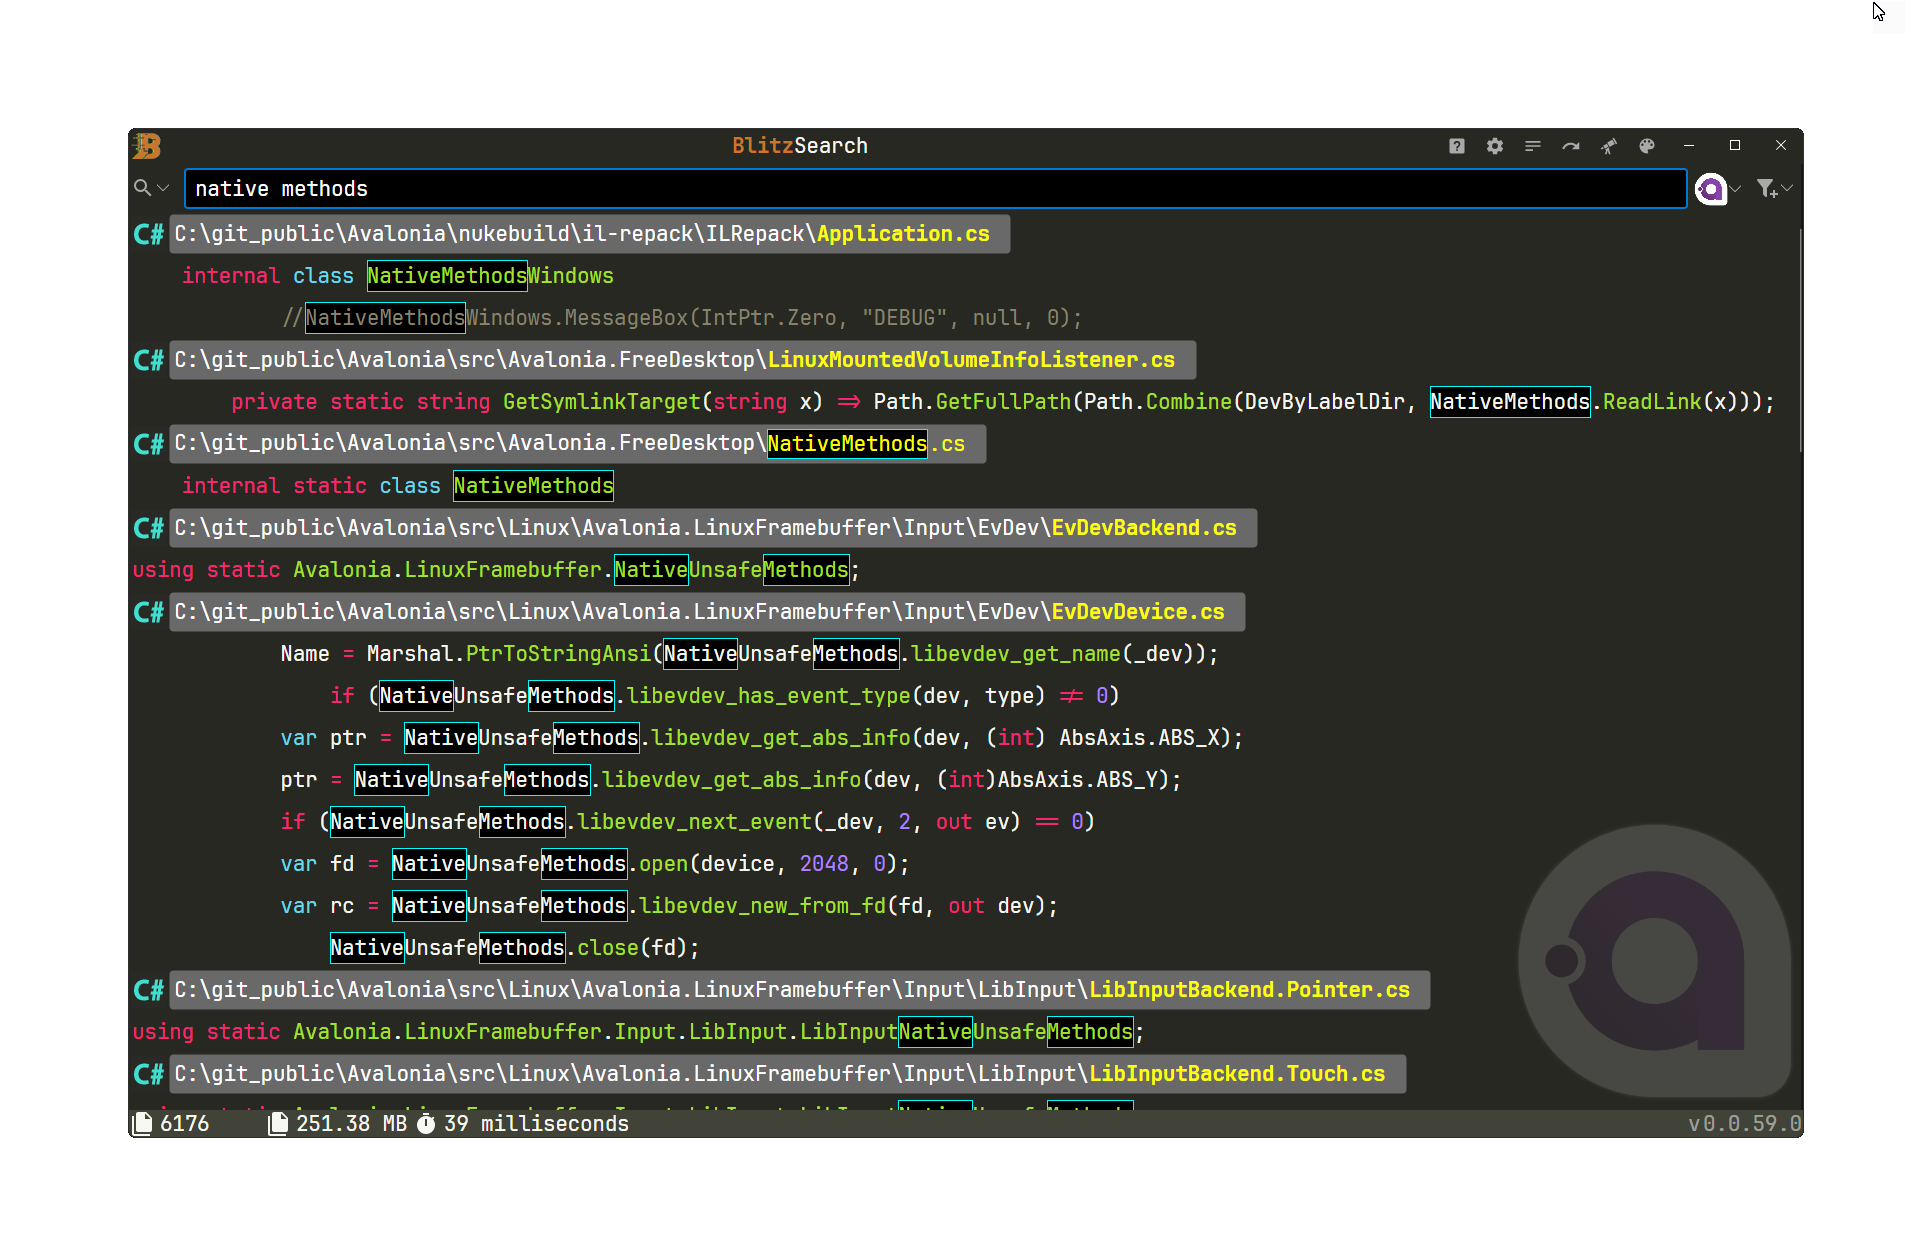Open EvDevBackend.cs result header
Screen dimensions: 1920x1258
pyautogui.click(x=713, y=528)
